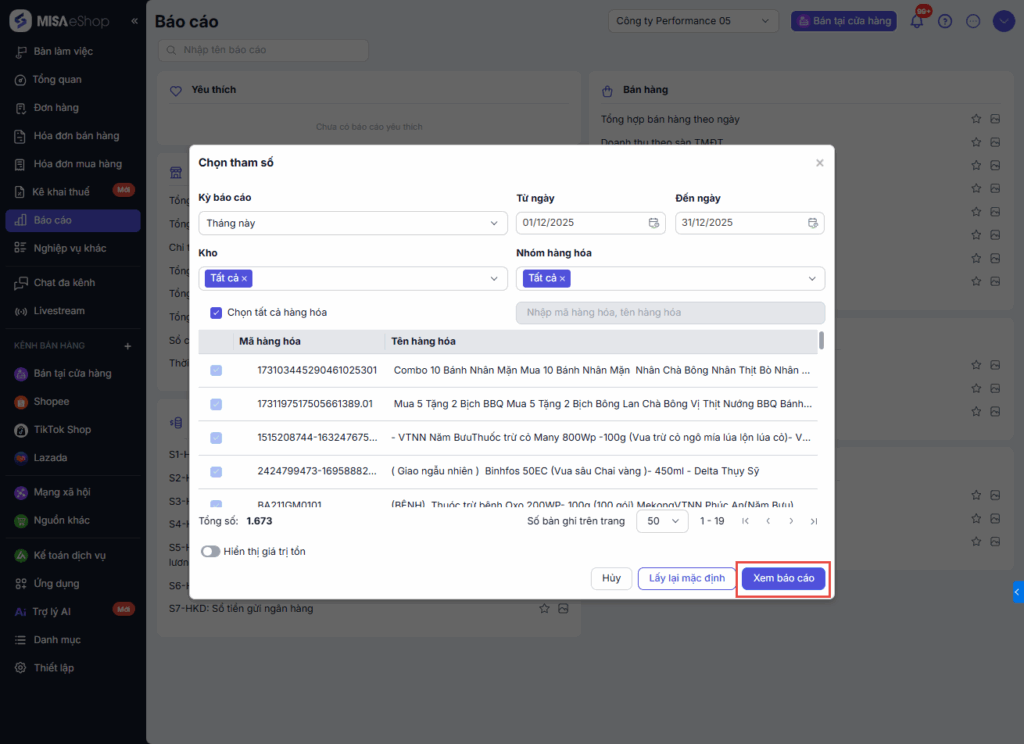Image resolution: width=1024 pixels, height=744 pixels.
Task: Click calendar icon in Đến ngày field
Action: click(814, 223)
